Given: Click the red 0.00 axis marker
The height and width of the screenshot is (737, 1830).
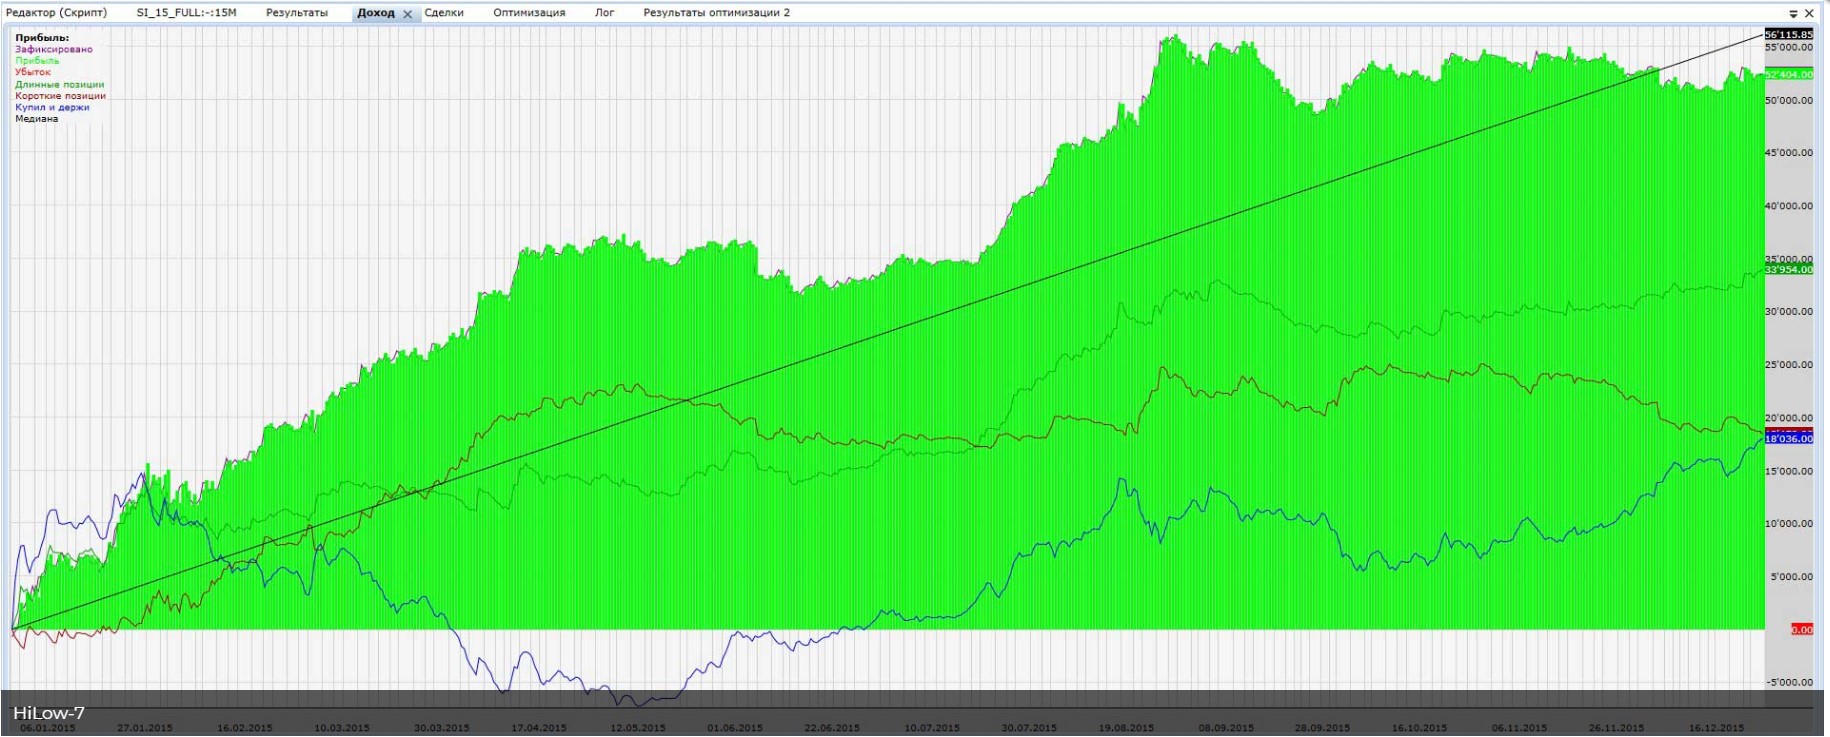Looking at the screenshot, I should (x=1801, y=630).
